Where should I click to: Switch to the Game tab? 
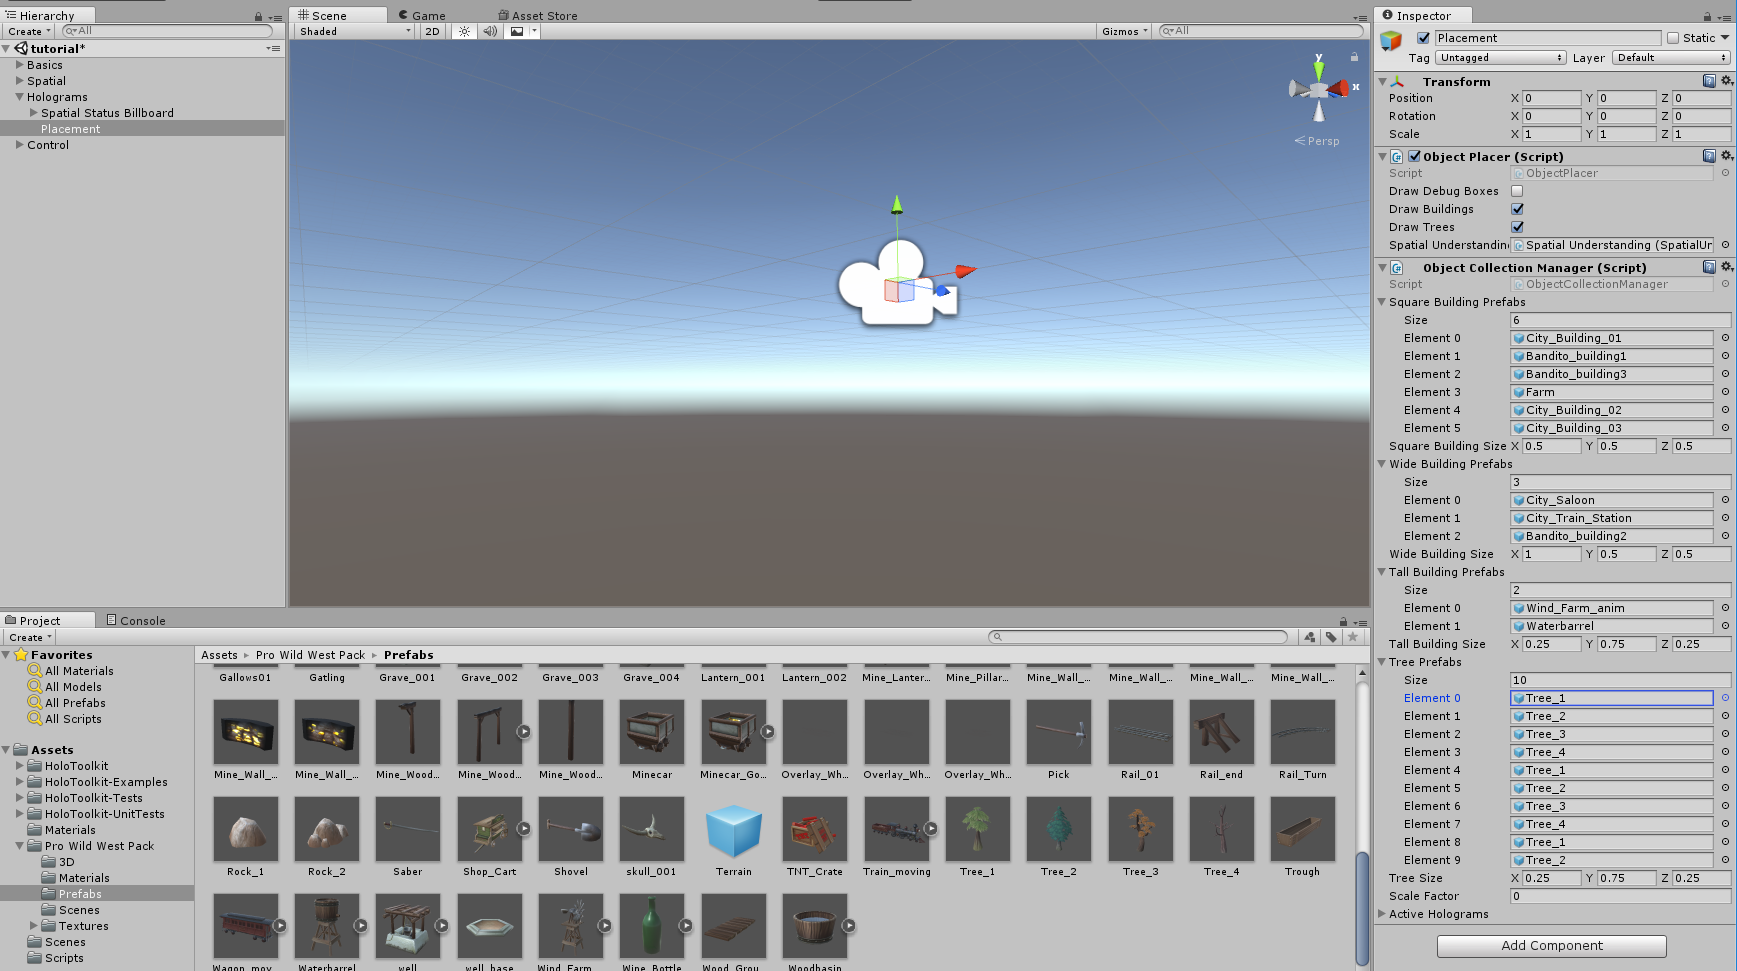pos(422,15)
